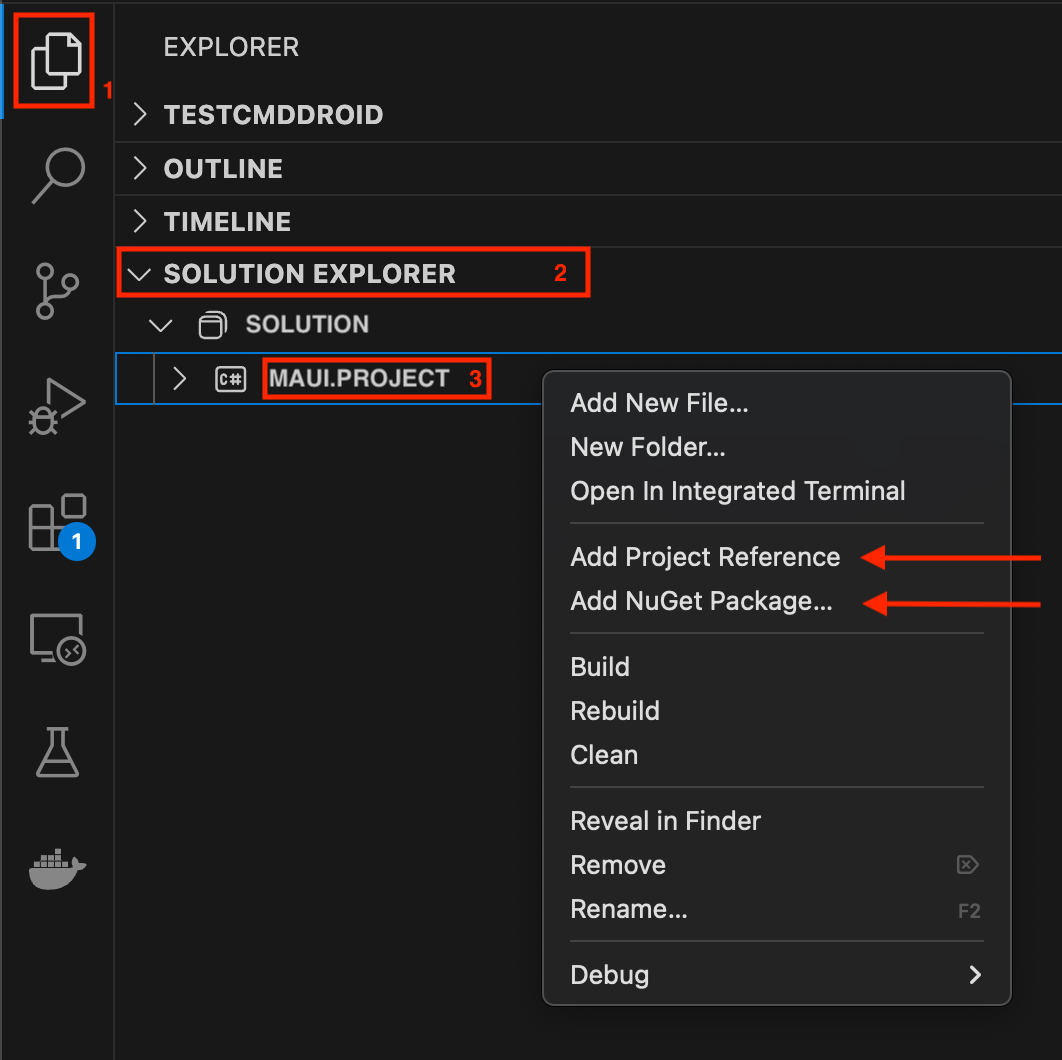1062x1060 pixels.
Task: Select Add NuGet Package from the menu
Action: (x=701, y=602)
